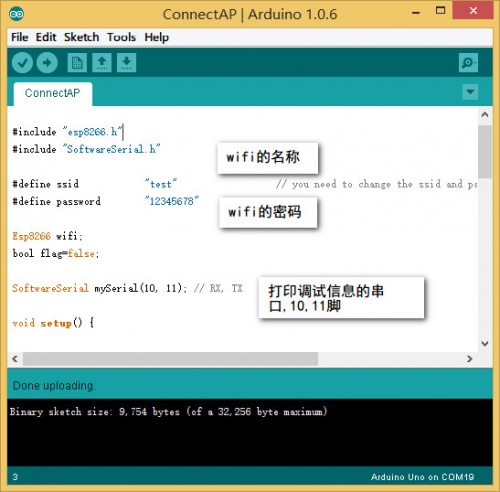Verify the sketch with the checkmark button

click(x=22, y=63)
